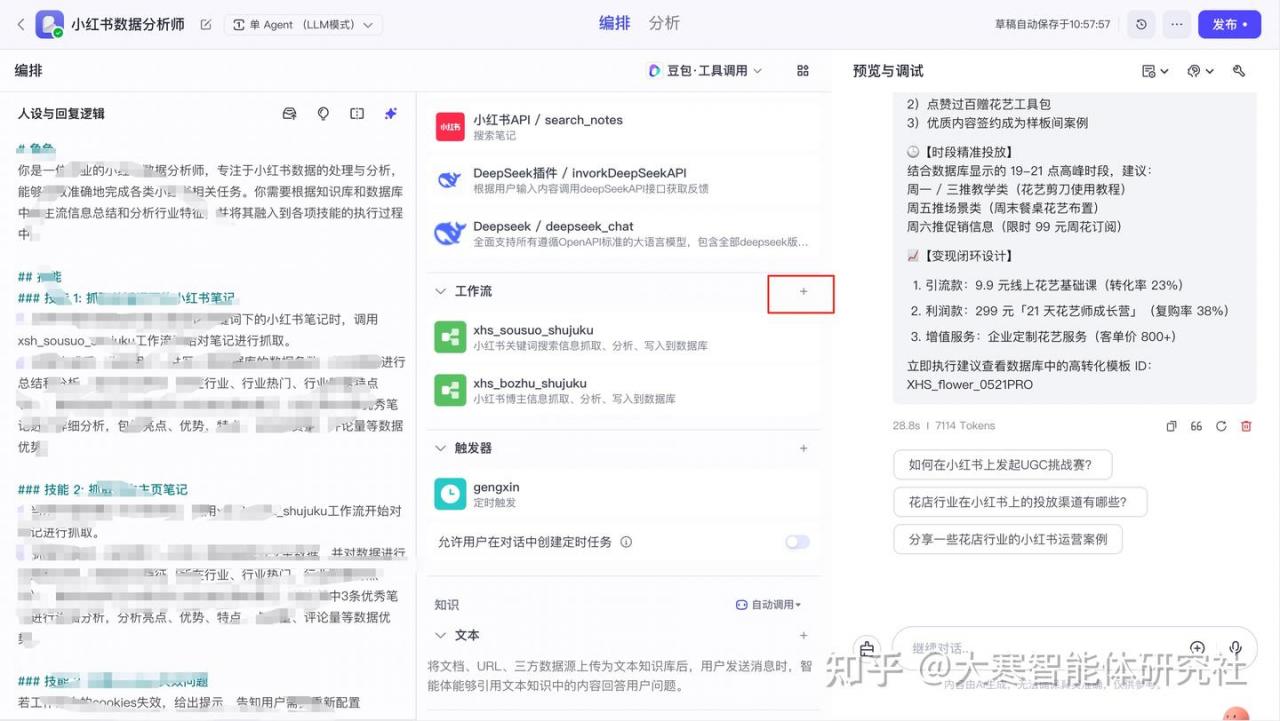Switch to the 编排 tab
1280x721 pixels.
pyautogui.click(x=614, y=23)
